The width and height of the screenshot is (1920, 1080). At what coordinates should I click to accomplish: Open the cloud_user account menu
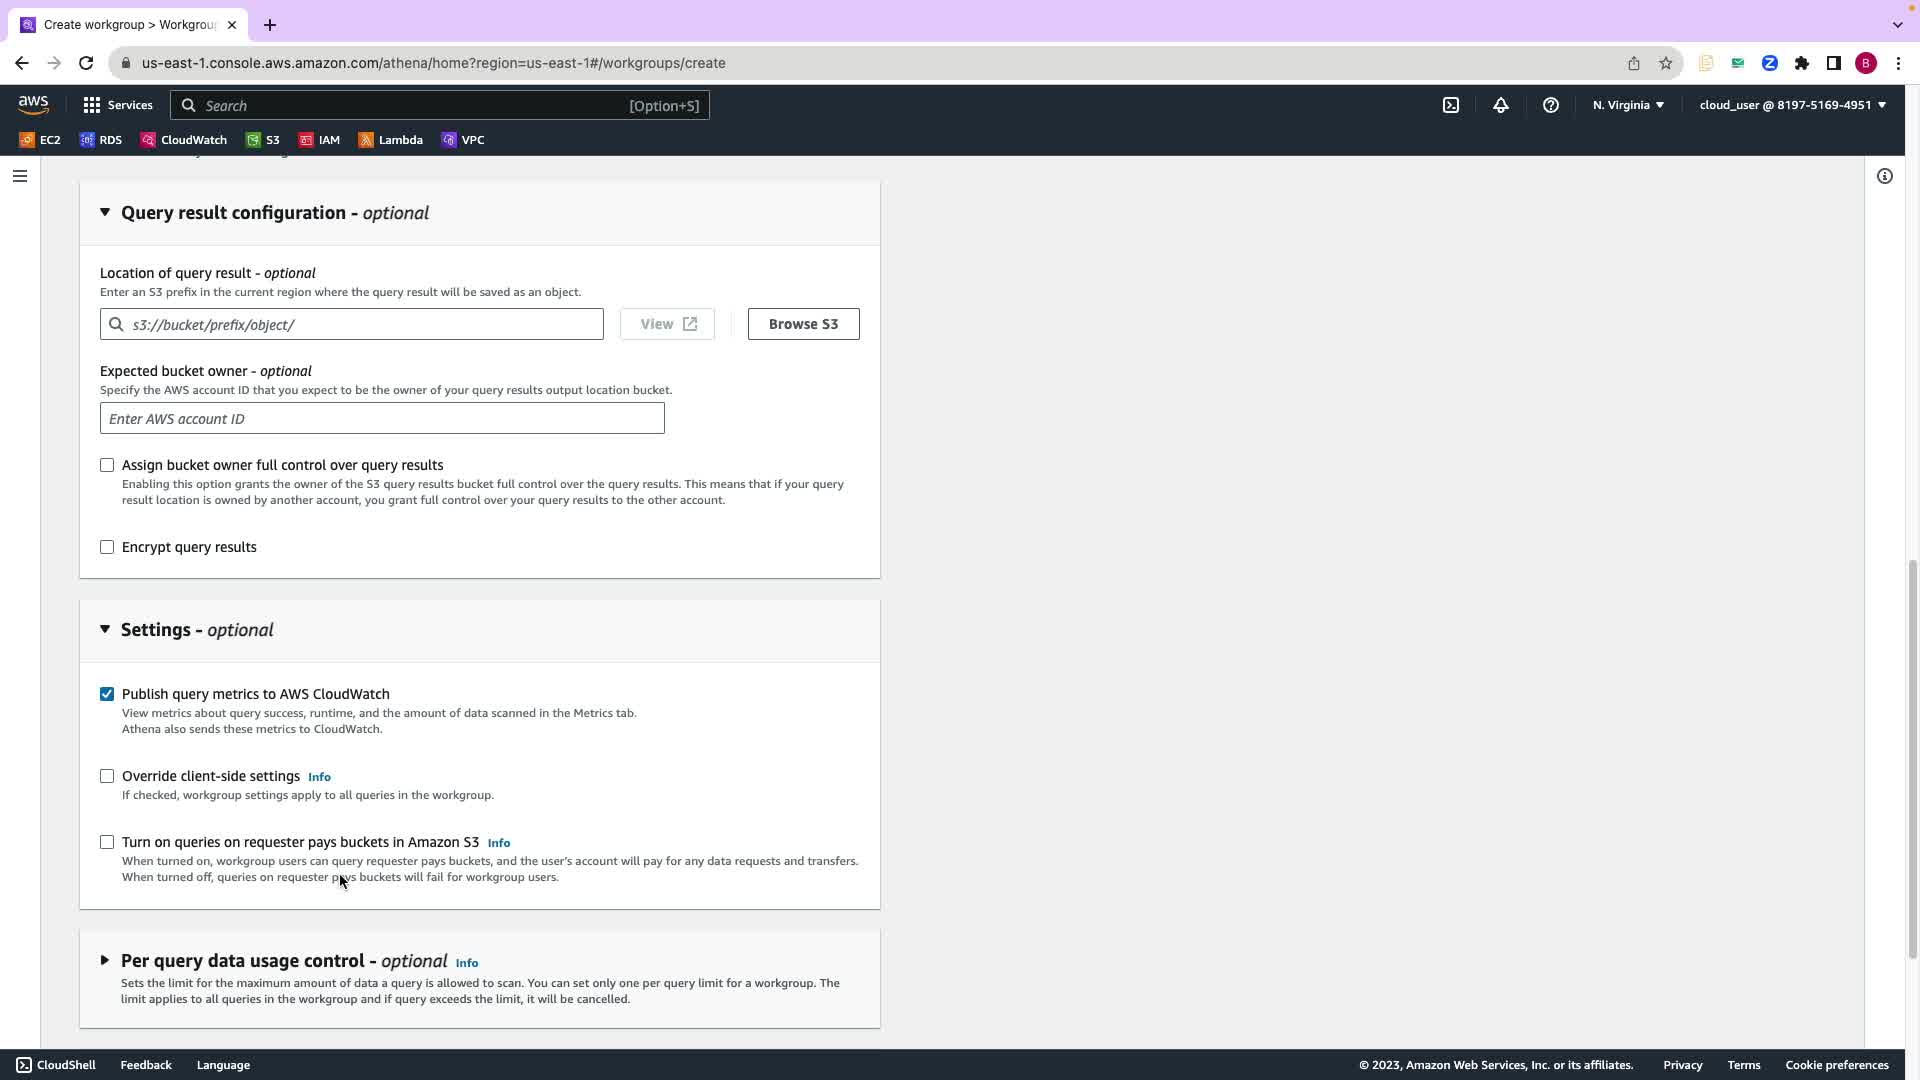(x=1791, y=105)
